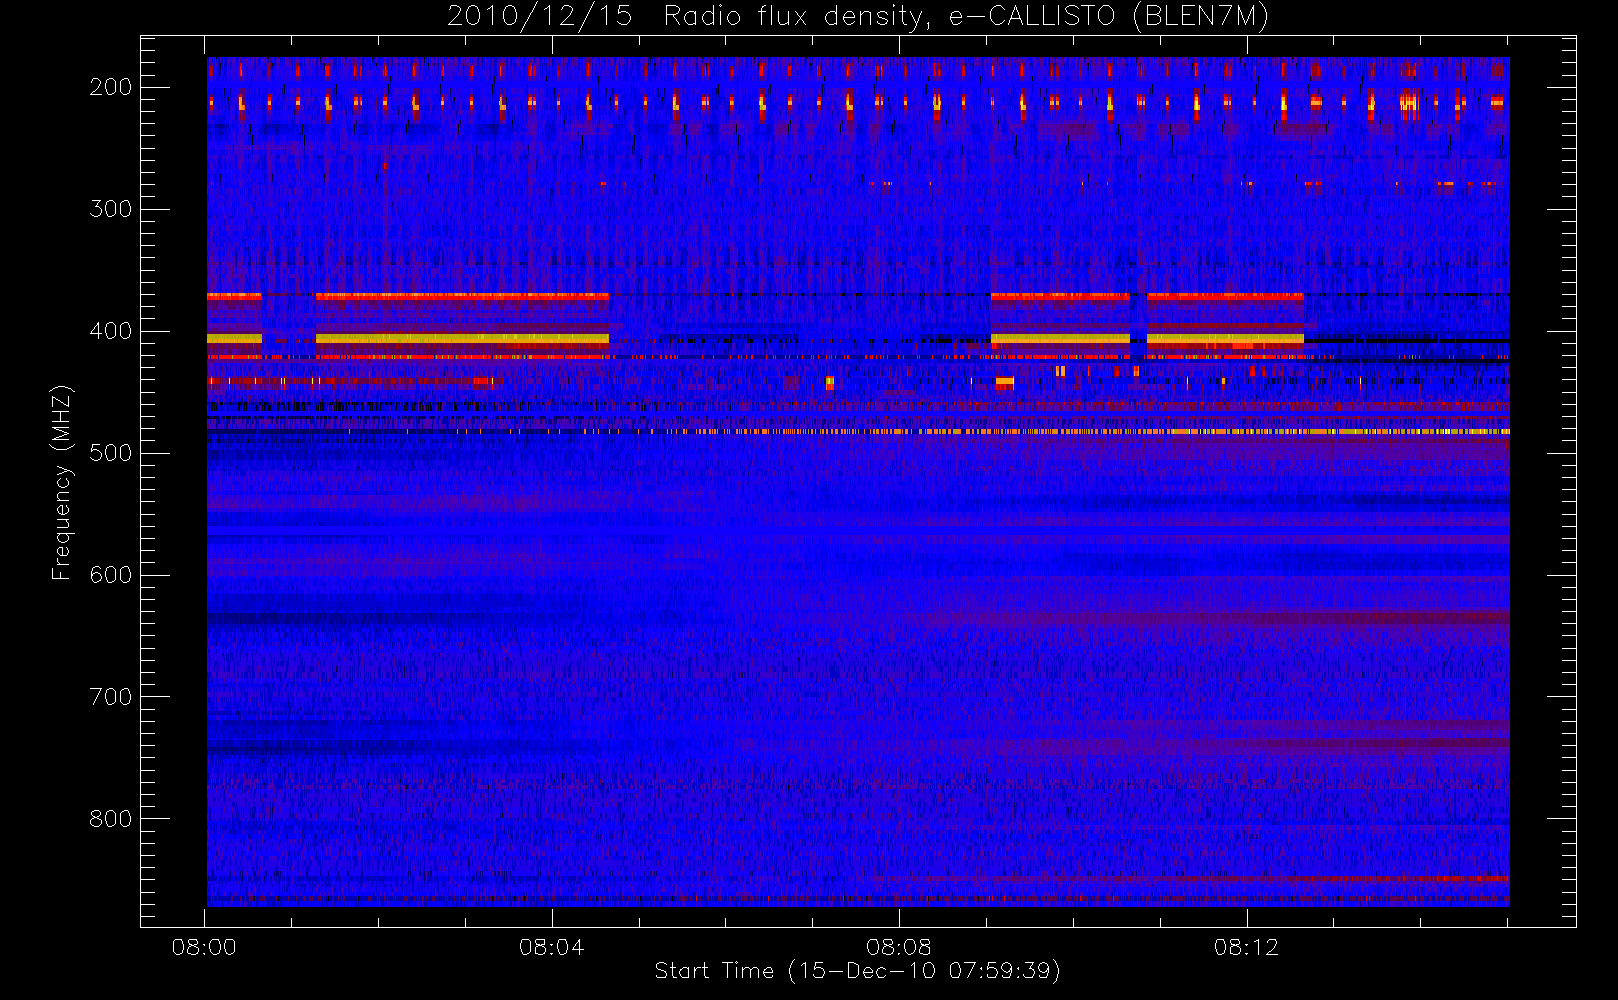Click the 200 frequency tick label
Viewport: 1618px width, 1000px height.
click(110, 87)
